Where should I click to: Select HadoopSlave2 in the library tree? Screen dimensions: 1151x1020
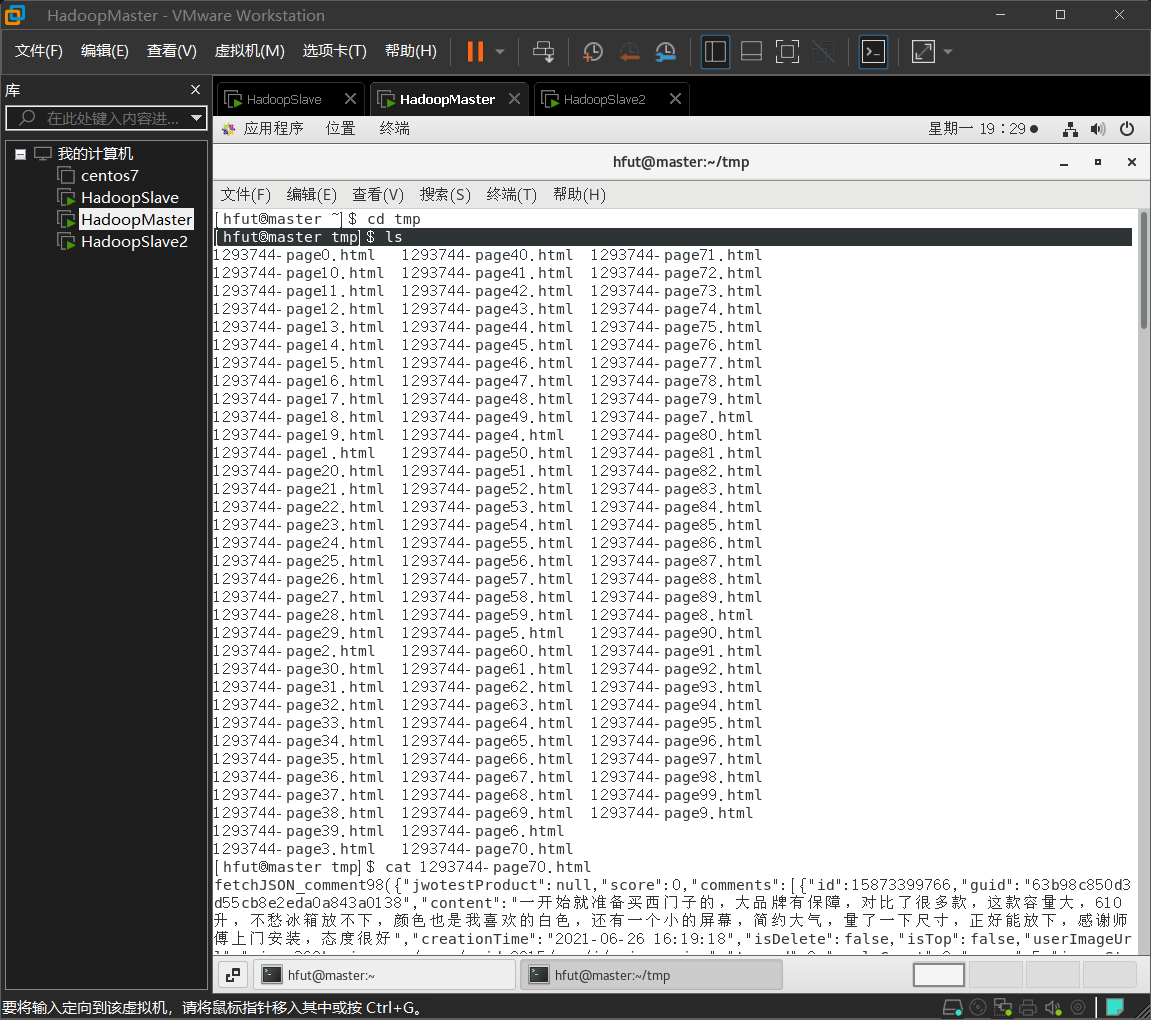click(134, 241)
